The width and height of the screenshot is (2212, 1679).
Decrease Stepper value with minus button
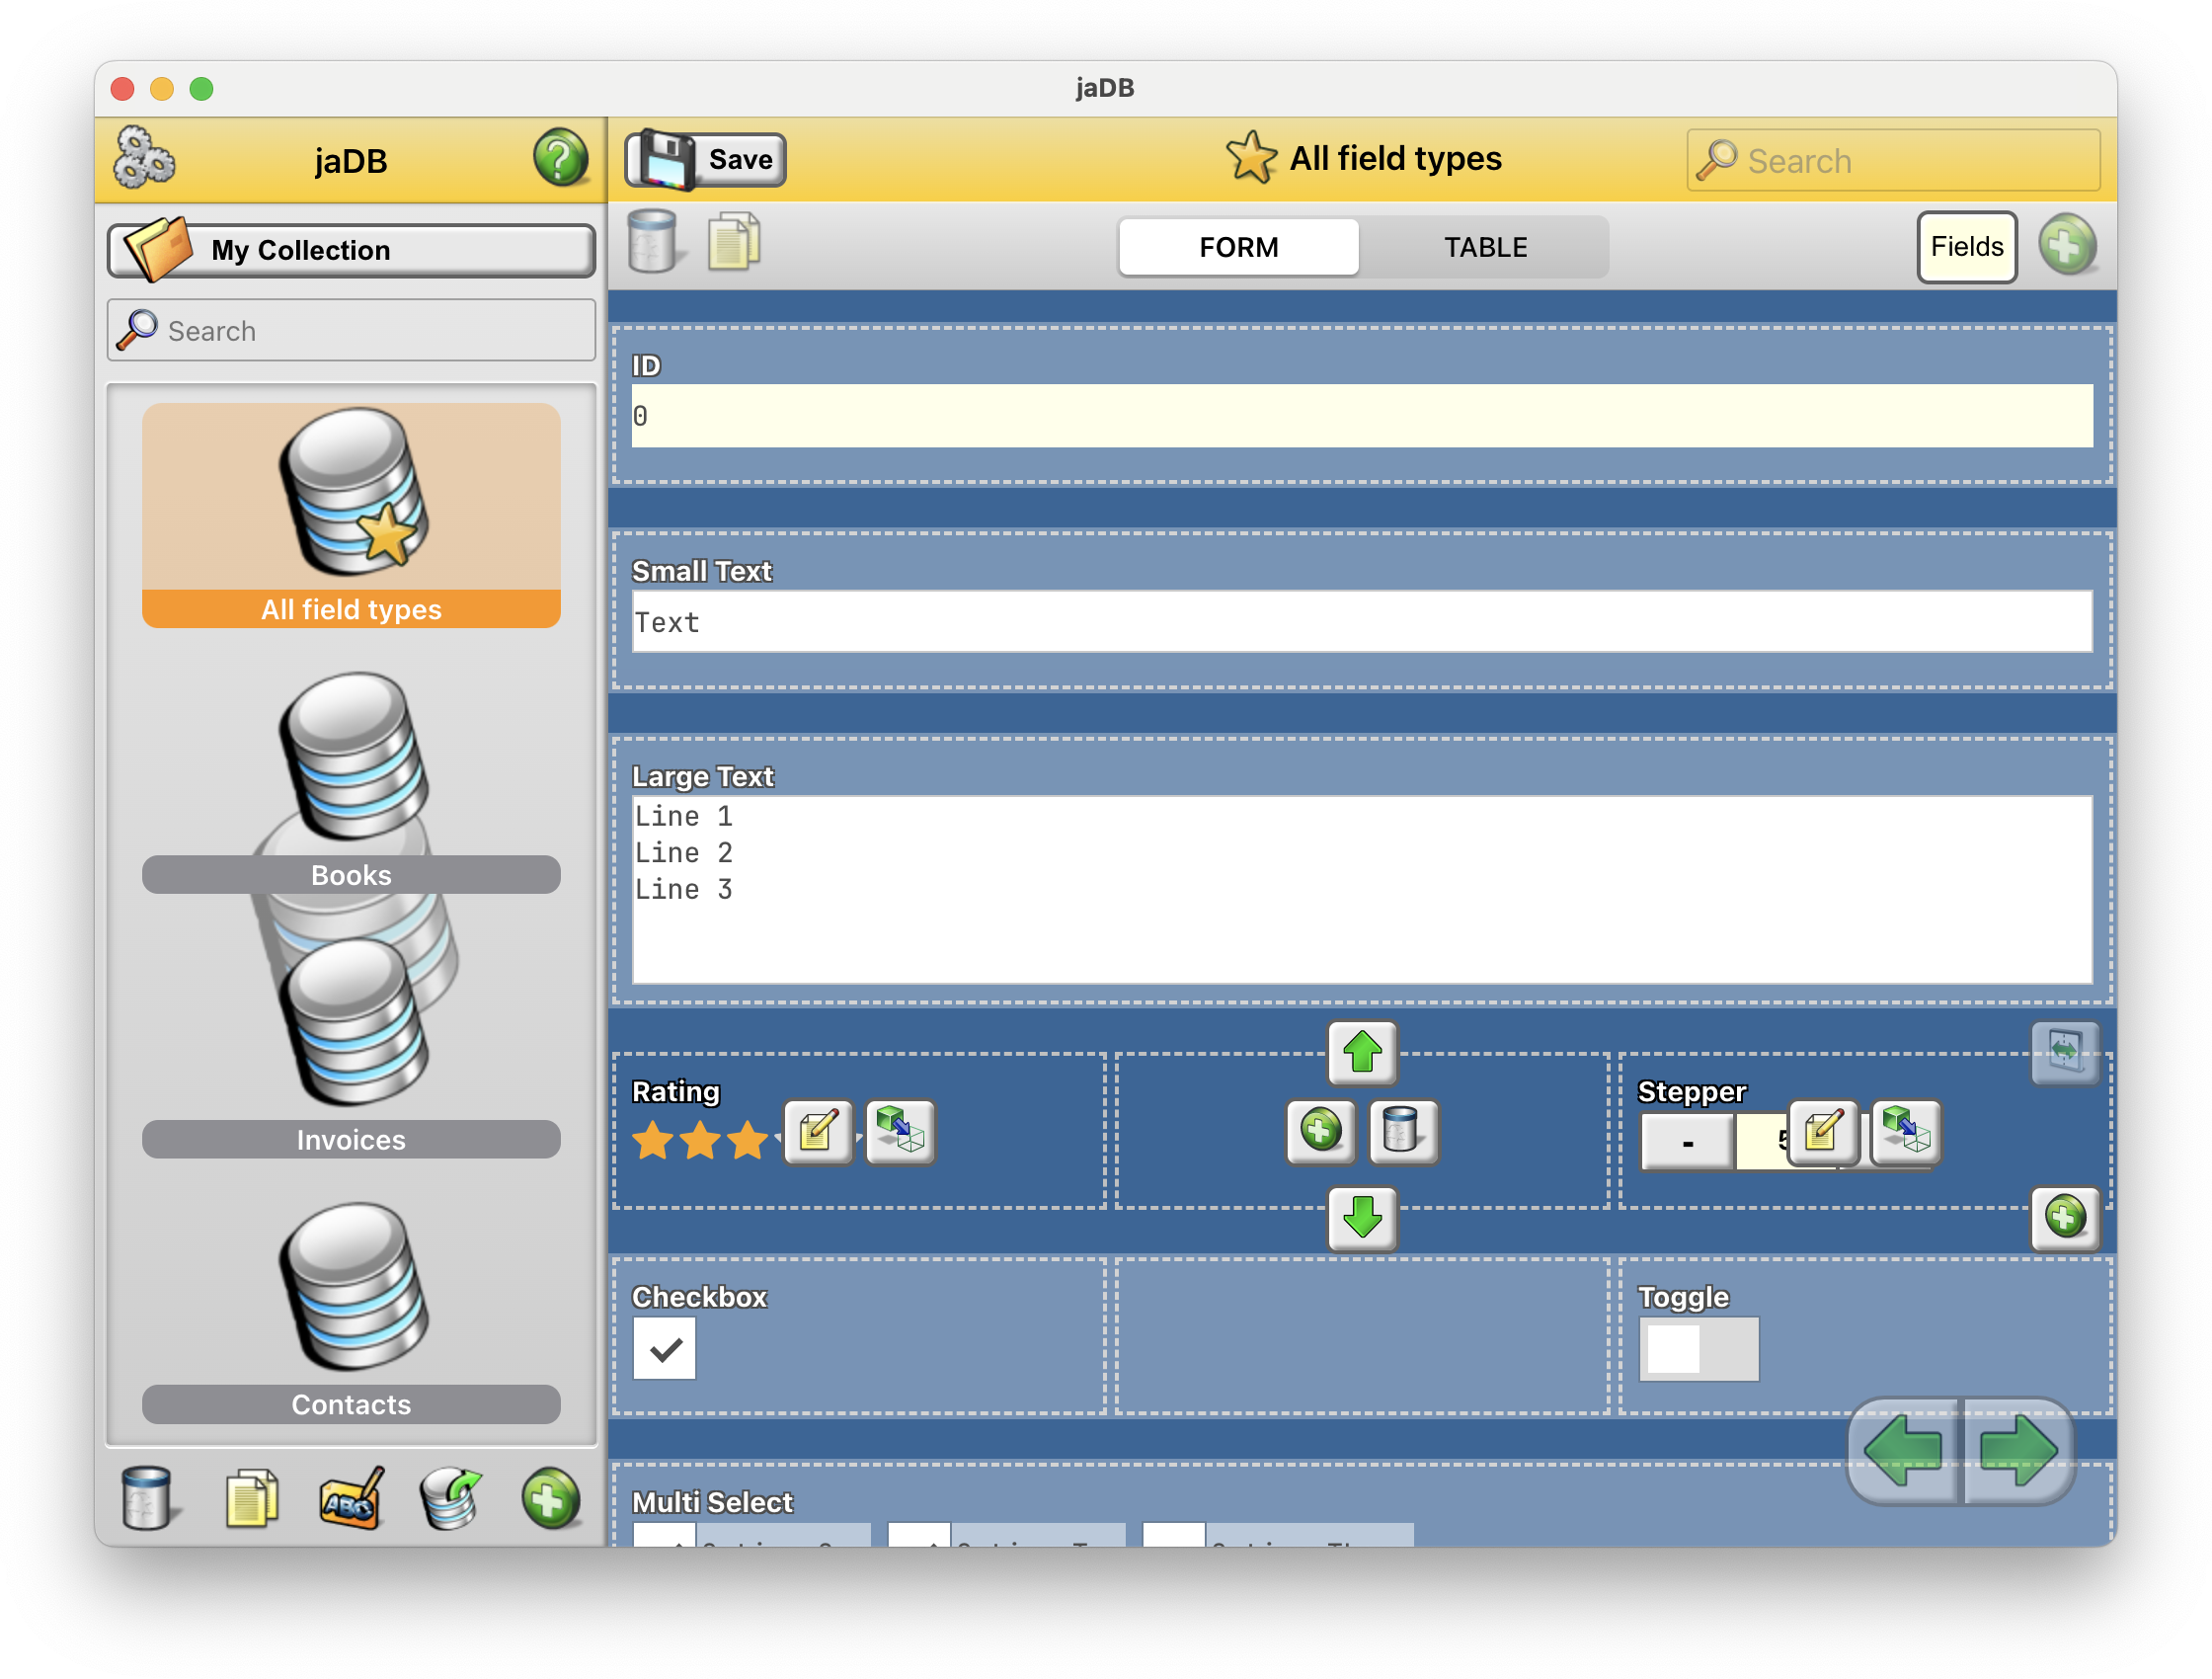[x=1687, y=1141]
